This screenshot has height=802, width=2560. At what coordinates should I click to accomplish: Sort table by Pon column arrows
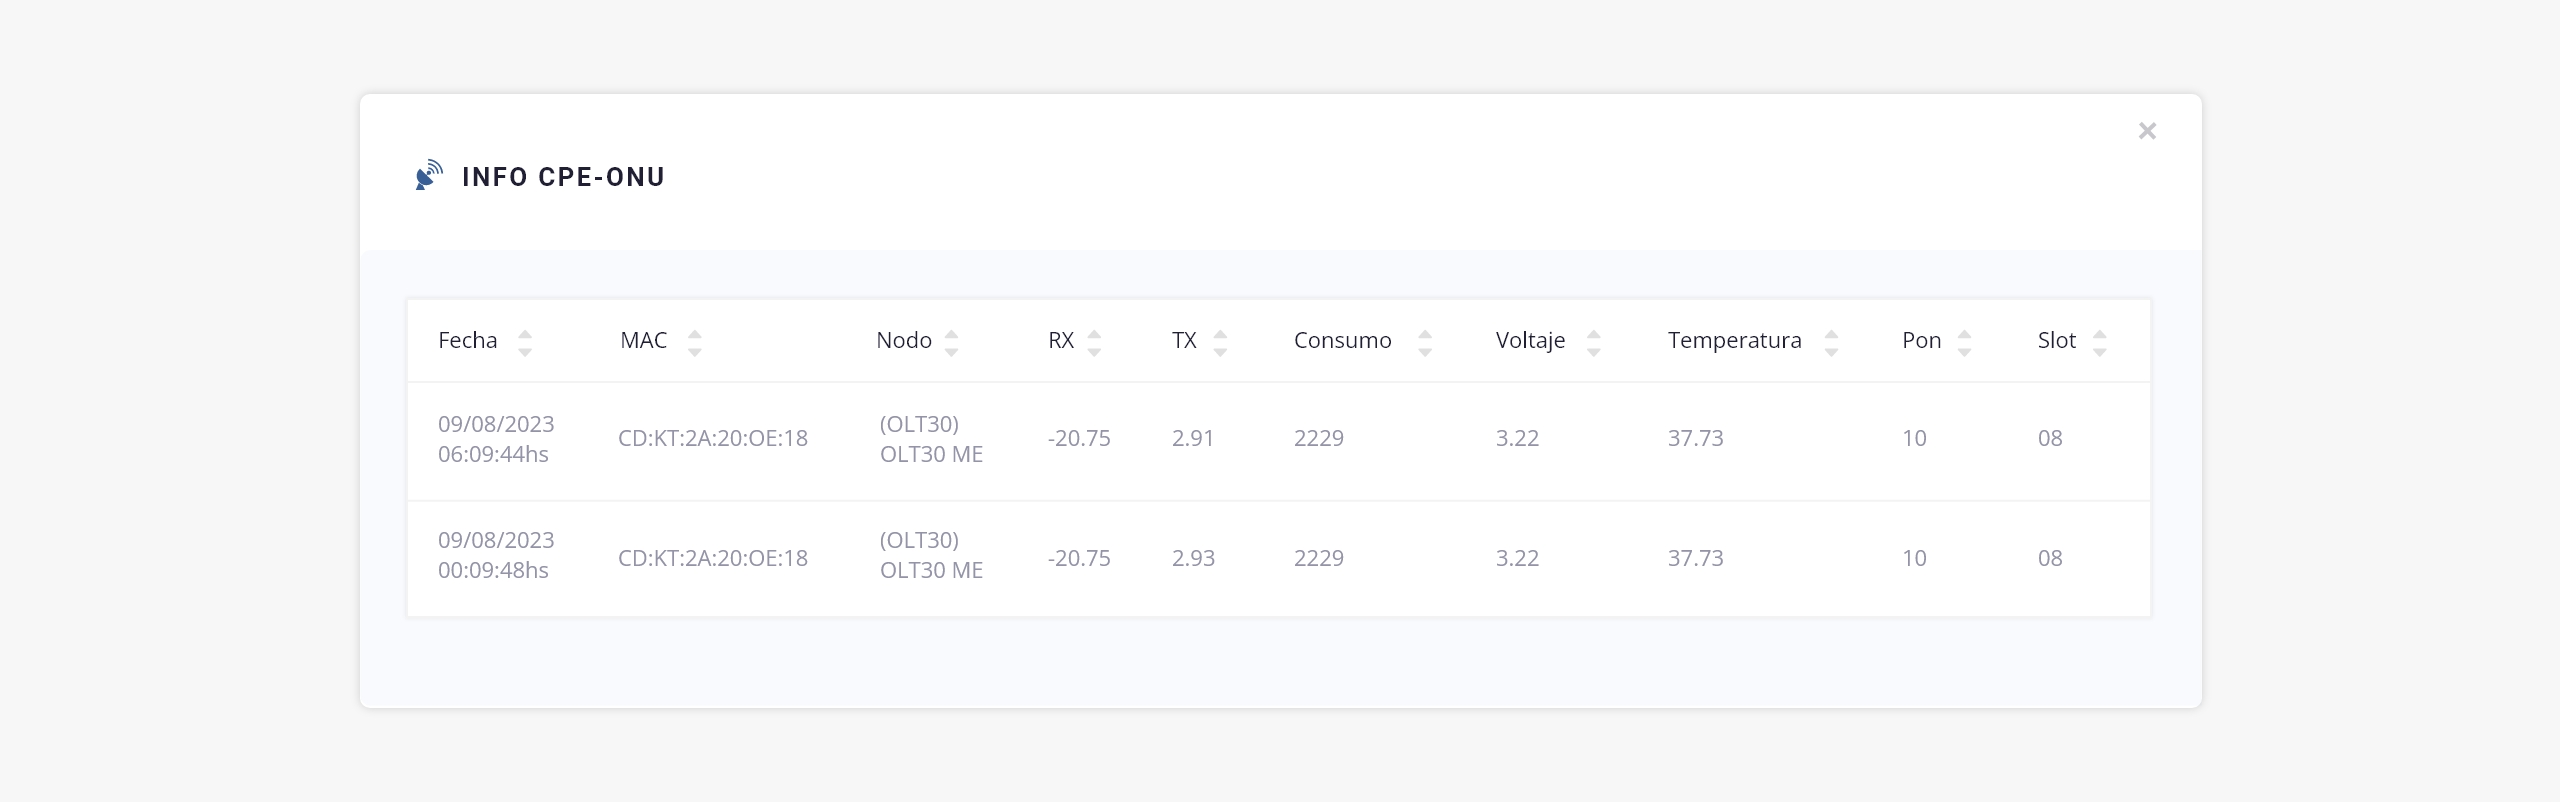pos(1964,342)
